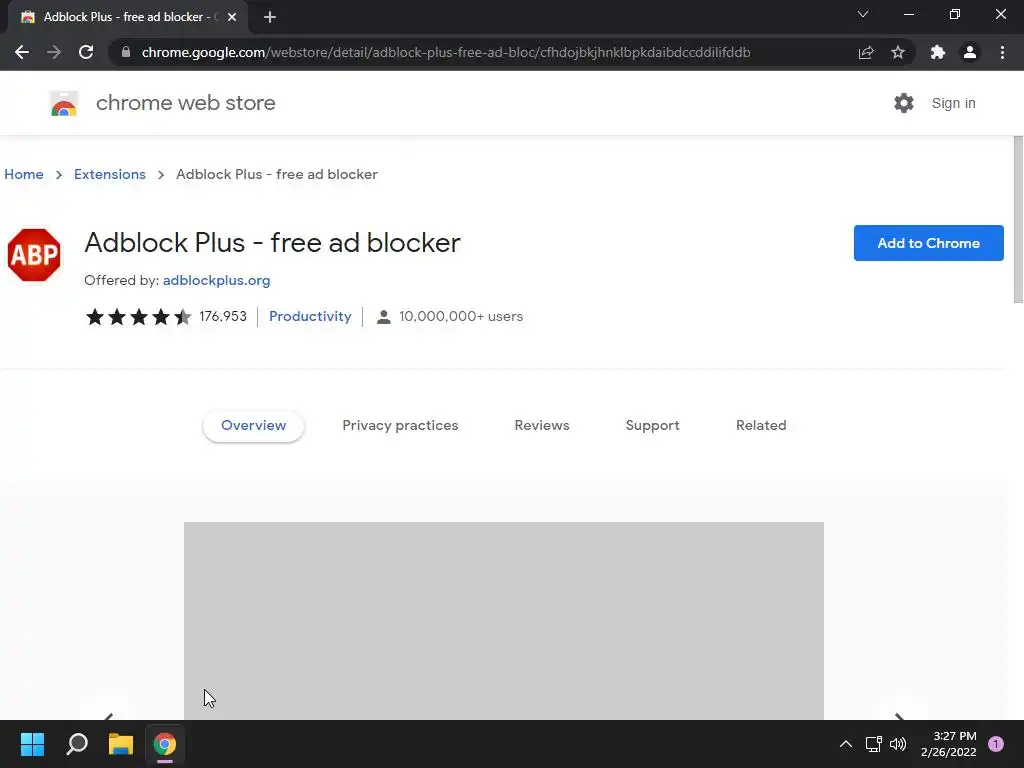The height and width of the screenshot is (768, 1024).
Task: Click the volume tray icon
Action: 898,744
